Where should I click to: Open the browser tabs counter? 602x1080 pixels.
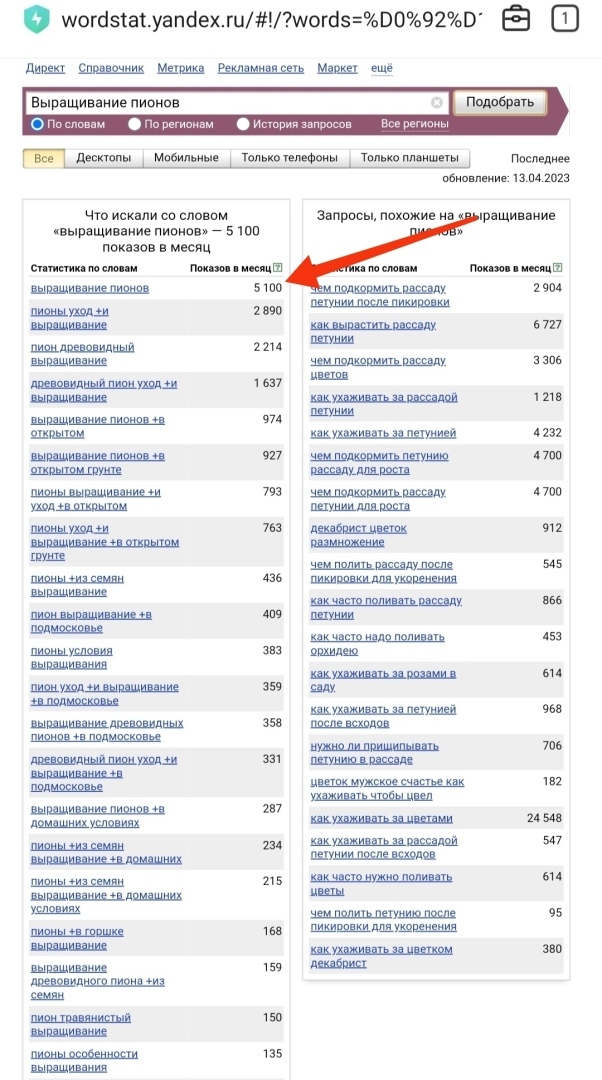565,19
